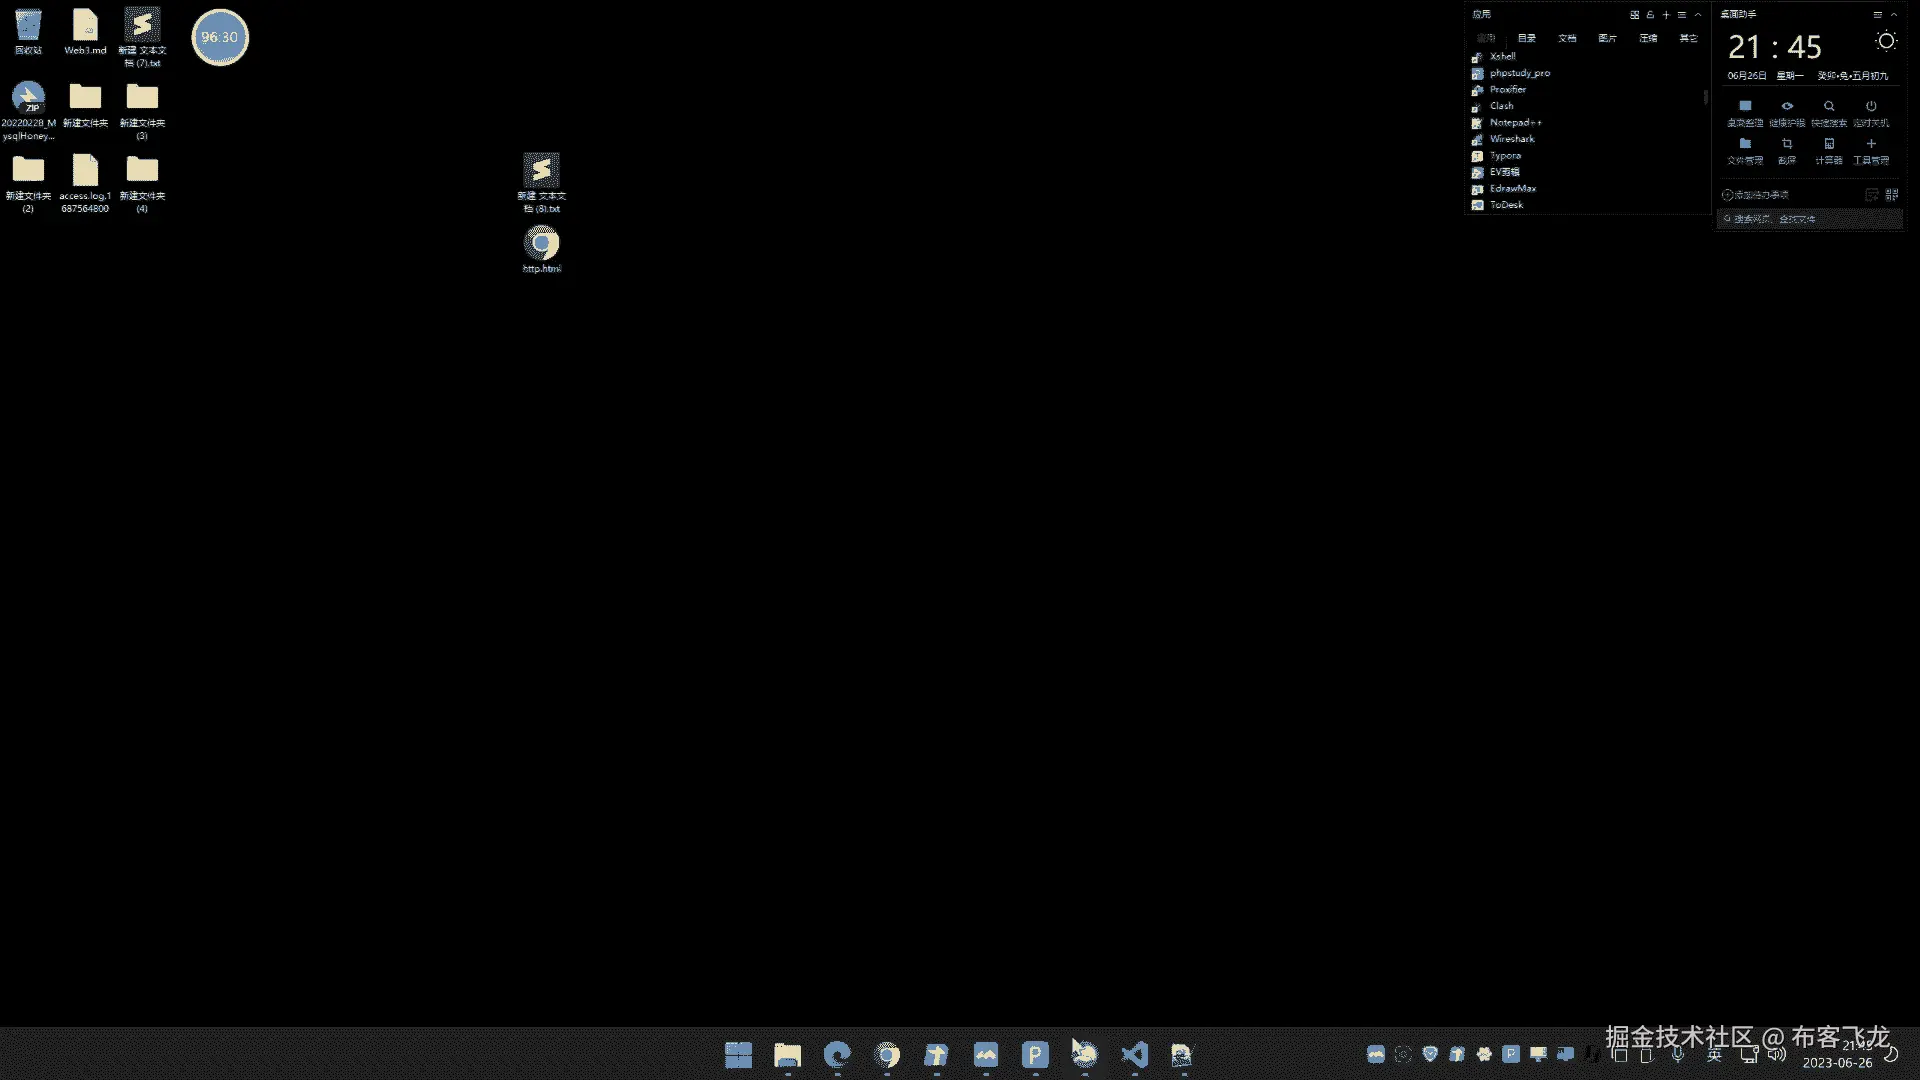The height and width of the screenshot is (1080, 1920).
Task: Click the screenshot crop tool icon
Action: coord(1787,144)
